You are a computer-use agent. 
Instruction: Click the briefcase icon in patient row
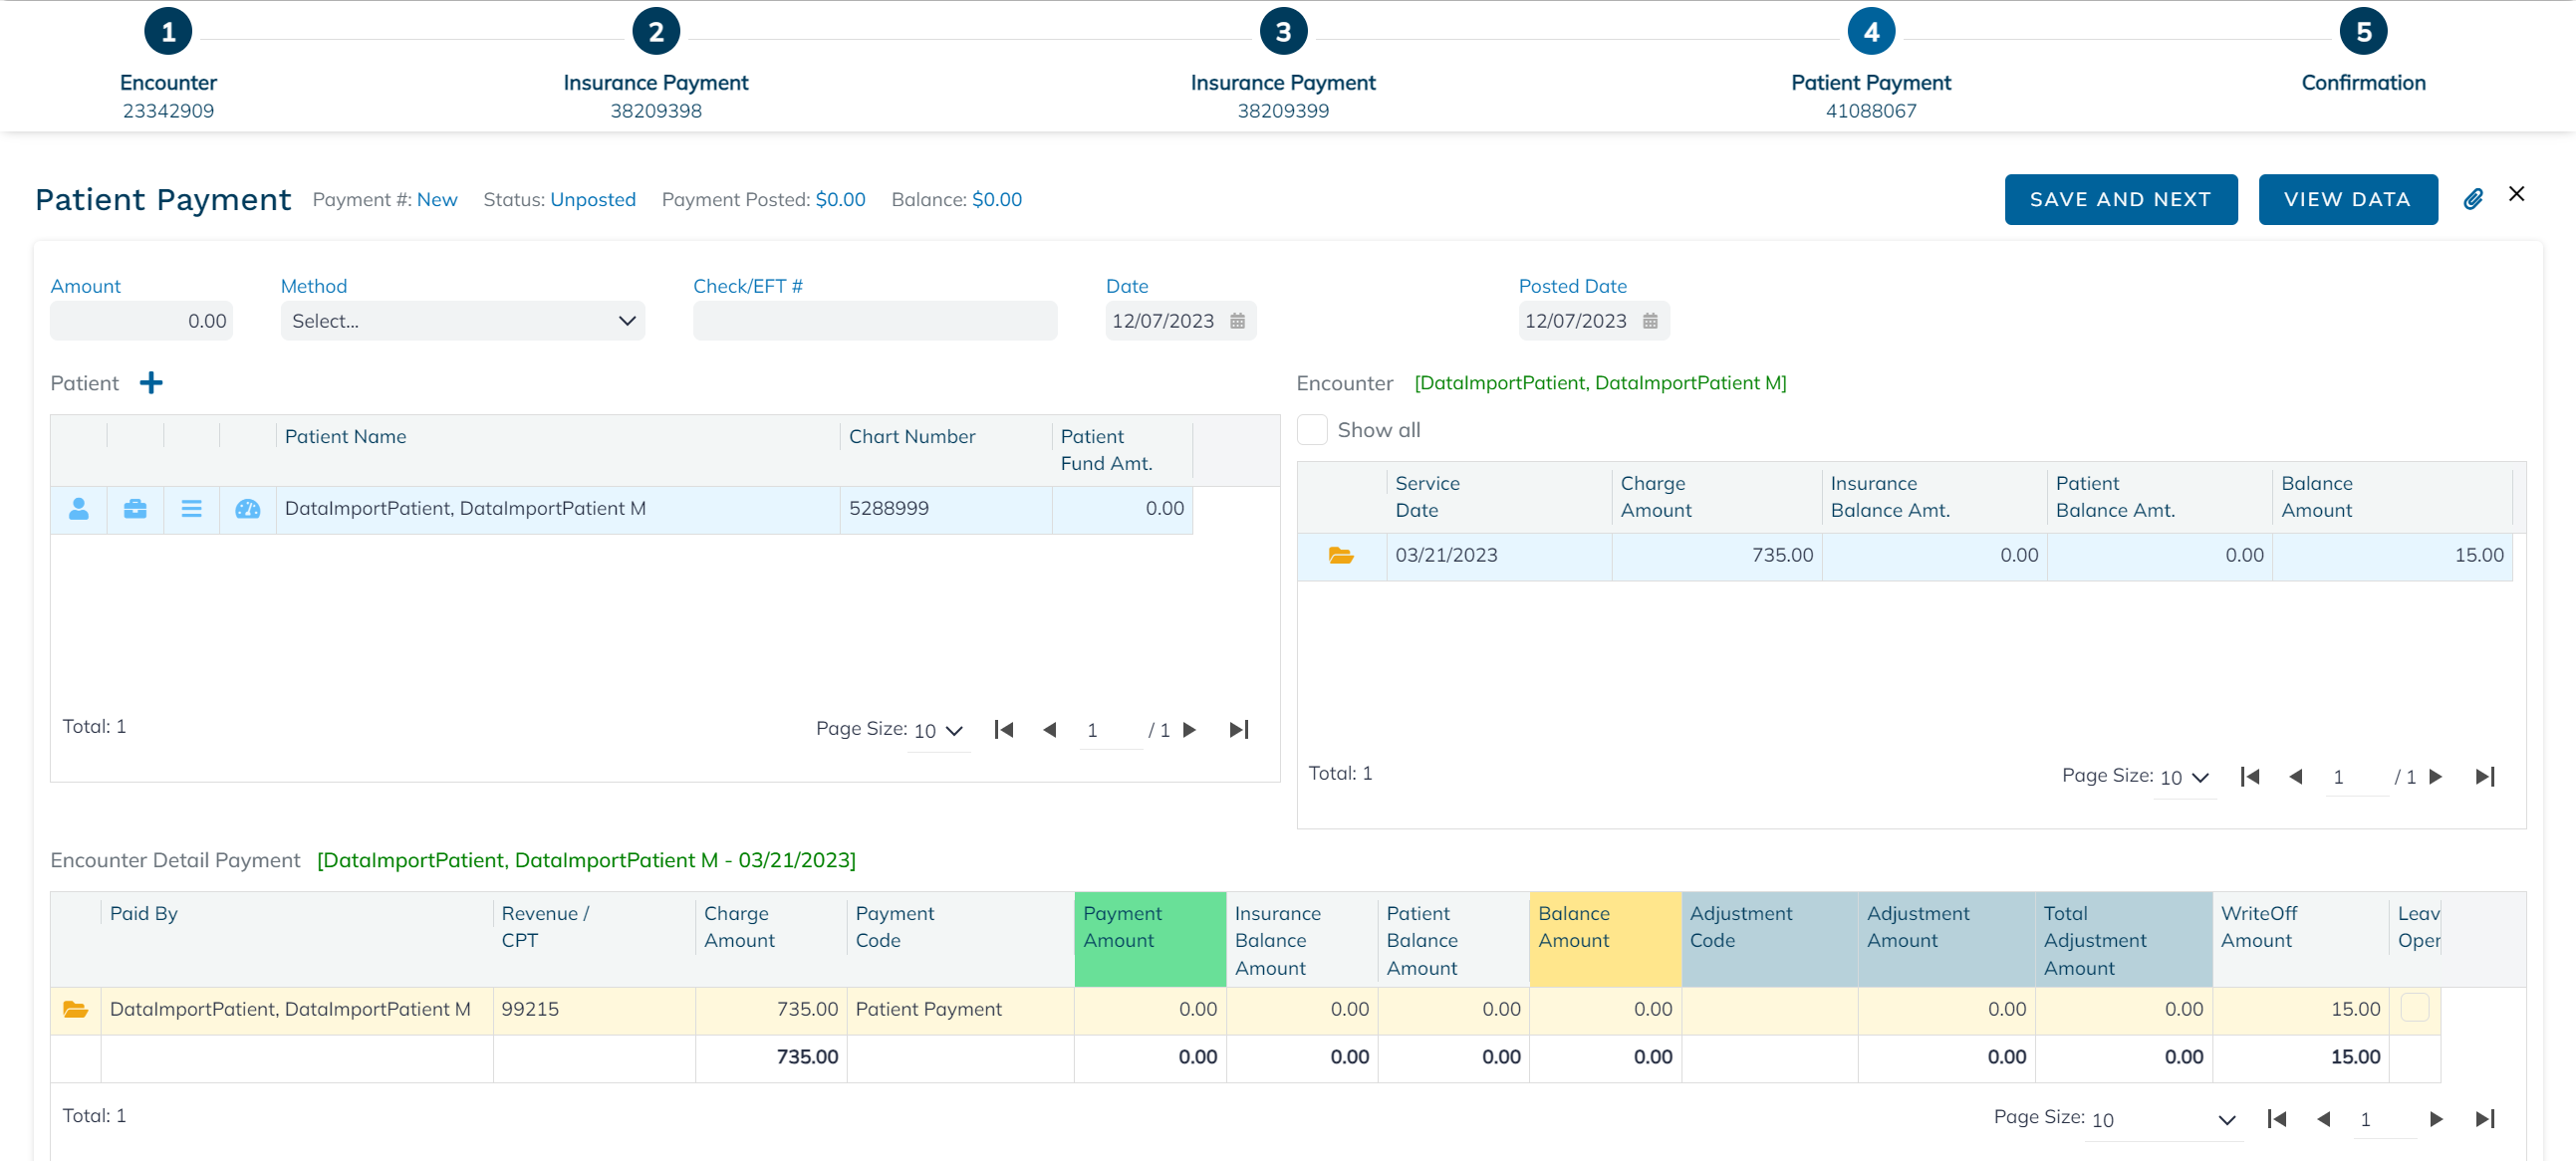tap(135, 509)
